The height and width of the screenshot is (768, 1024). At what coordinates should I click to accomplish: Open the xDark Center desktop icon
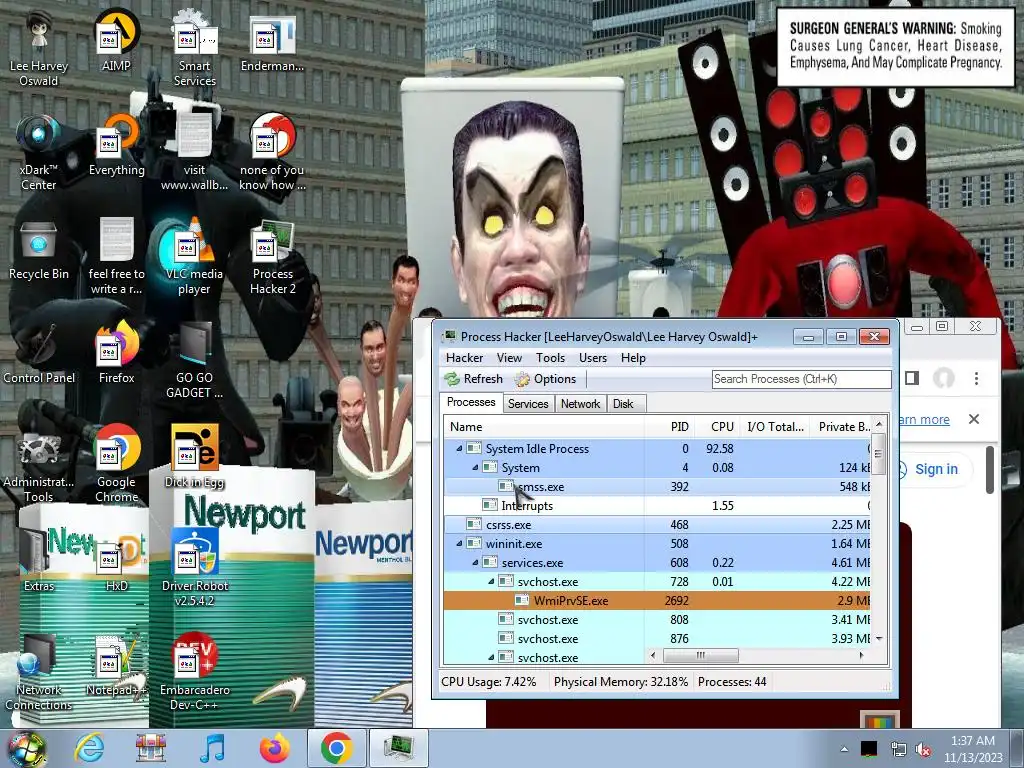(39, 152)
